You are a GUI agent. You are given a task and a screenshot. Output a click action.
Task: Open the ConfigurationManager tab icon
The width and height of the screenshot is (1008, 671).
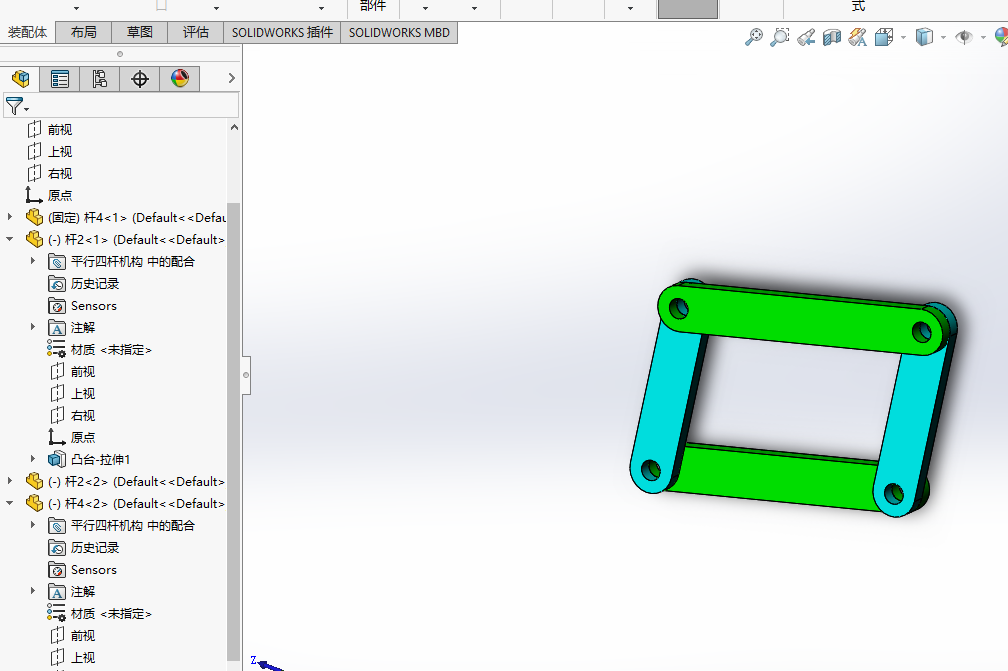pos(100,79)
